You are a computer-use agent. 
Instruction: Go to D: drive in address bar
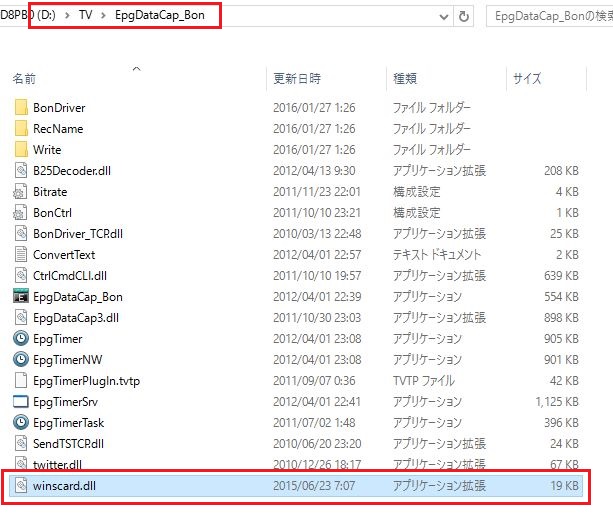tap(46, 15)
